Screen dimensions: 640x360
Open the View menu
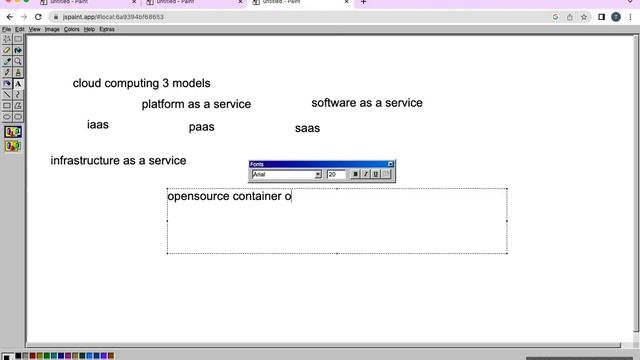(34, 29)
